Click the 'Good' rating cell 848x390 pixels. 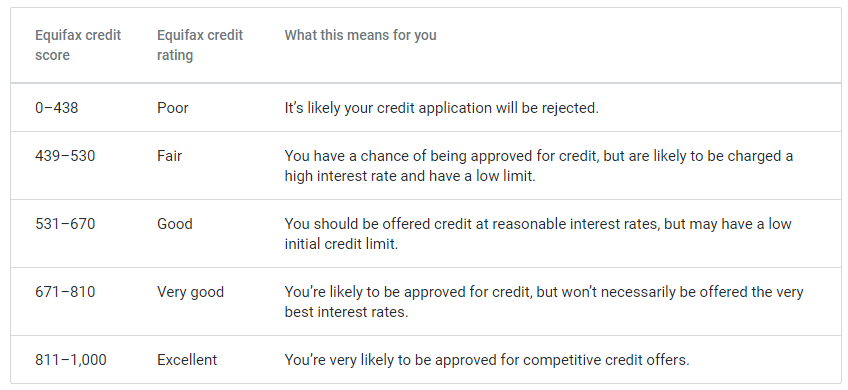click(x=175, y=223)
